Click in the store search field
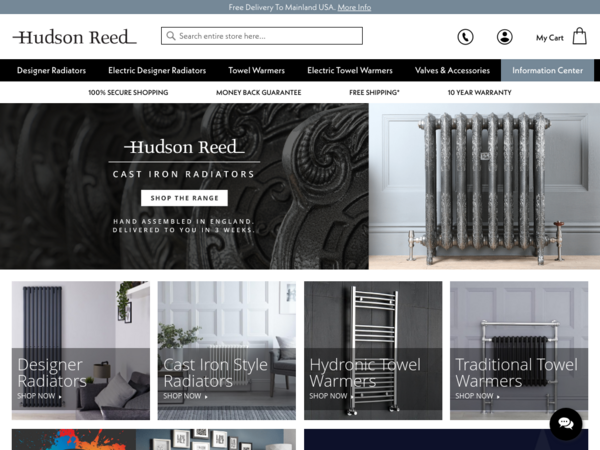Viewport: 600px width, 450px height. (262, 36)
